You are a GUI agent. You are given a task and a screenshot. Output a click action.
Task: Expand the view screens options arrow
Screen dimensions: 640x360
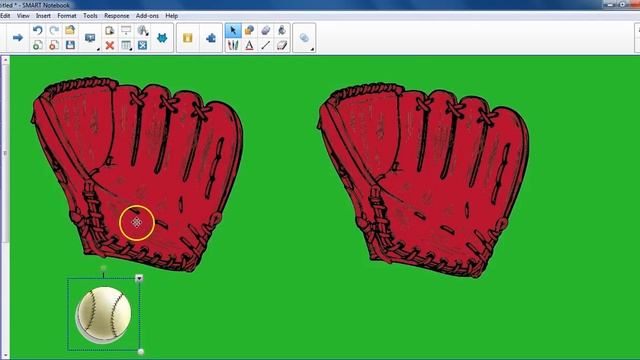(98, 49)
